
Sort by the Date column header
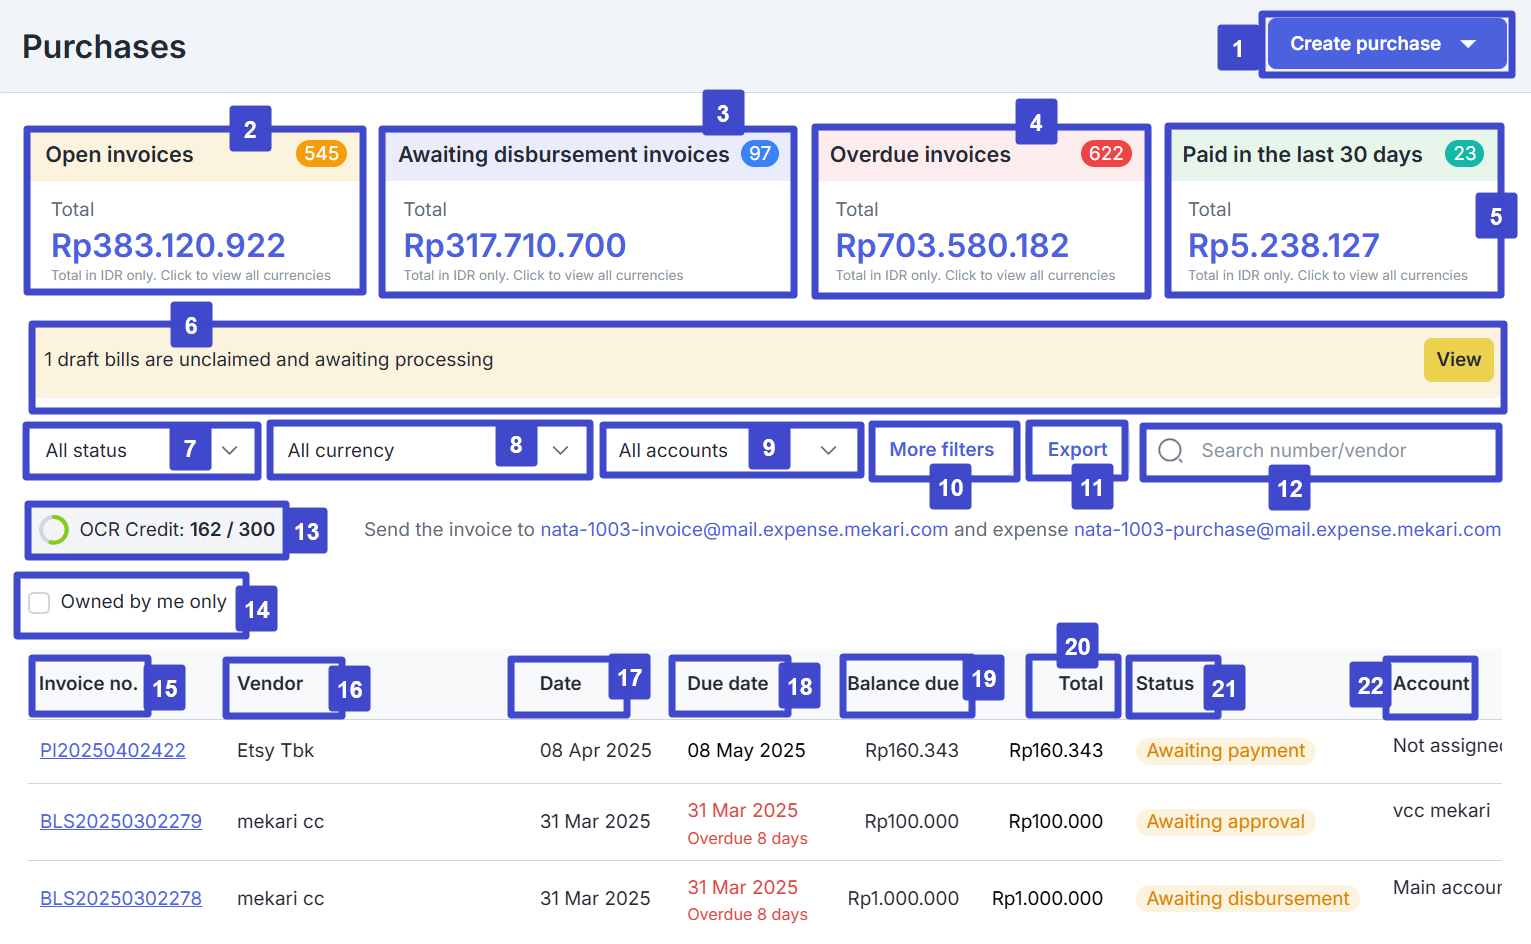(x=560, y=684)
